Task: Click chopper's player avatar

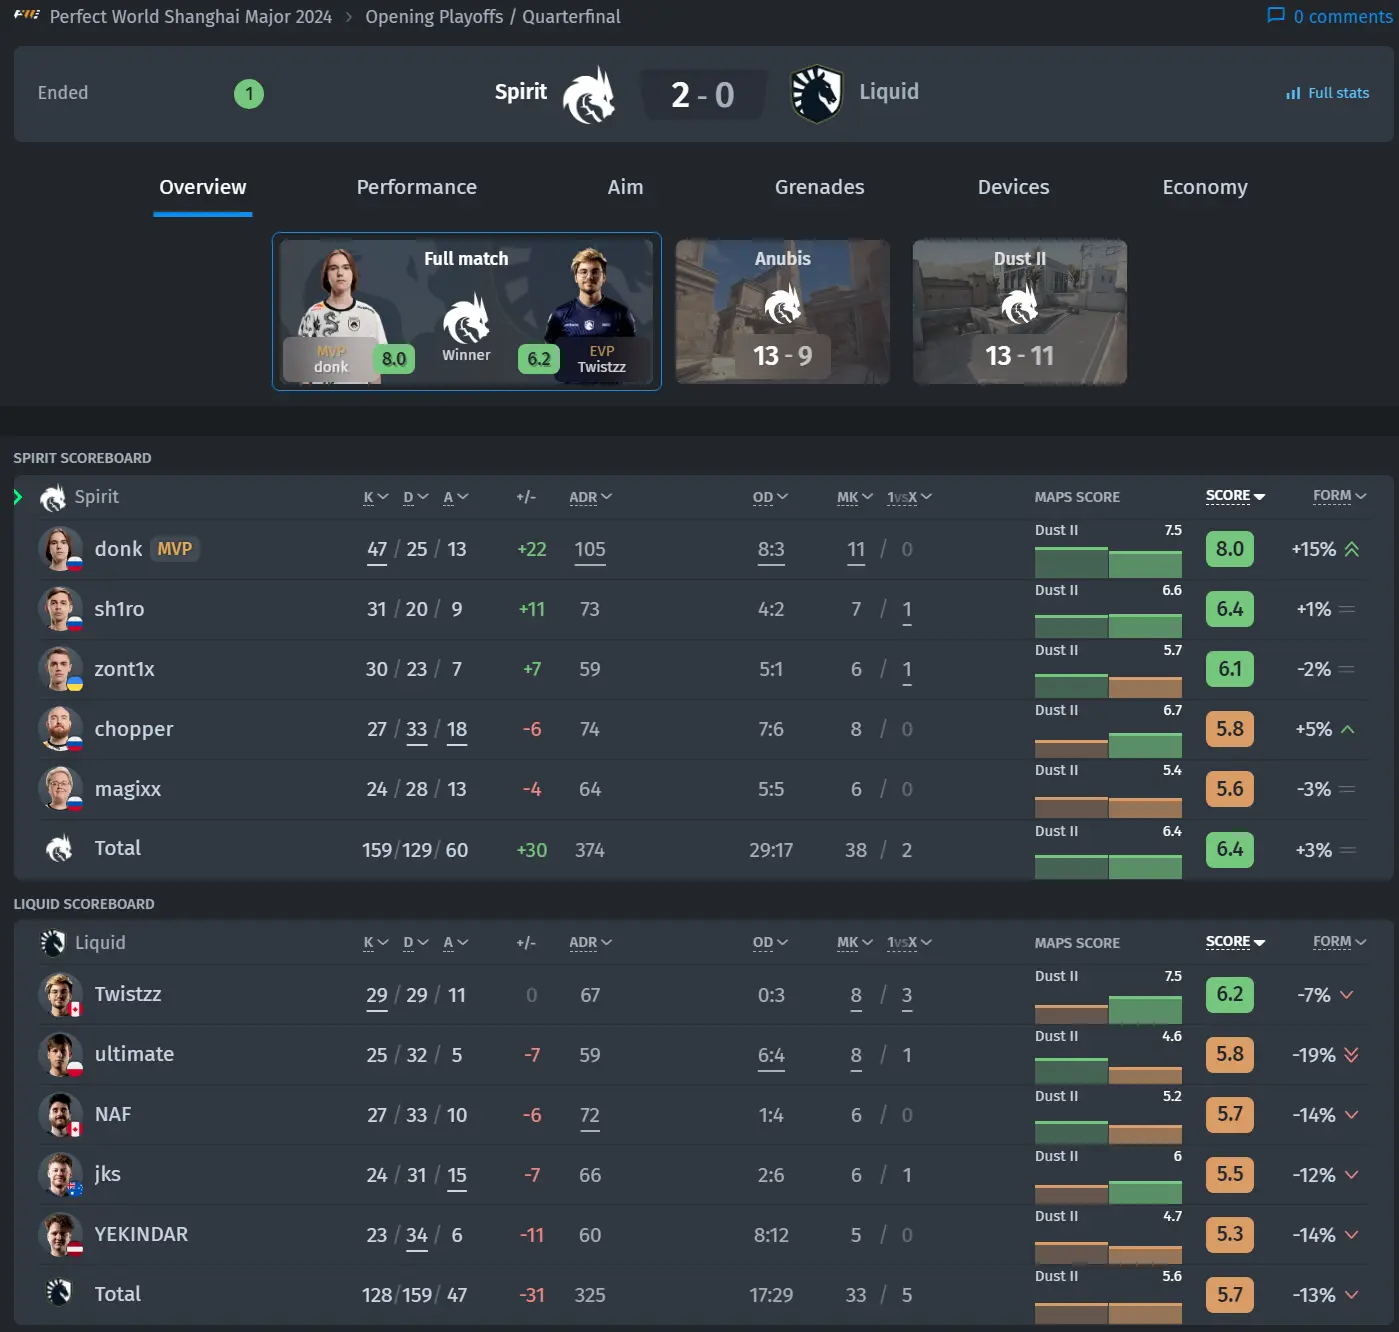Action: pos(60,729)
